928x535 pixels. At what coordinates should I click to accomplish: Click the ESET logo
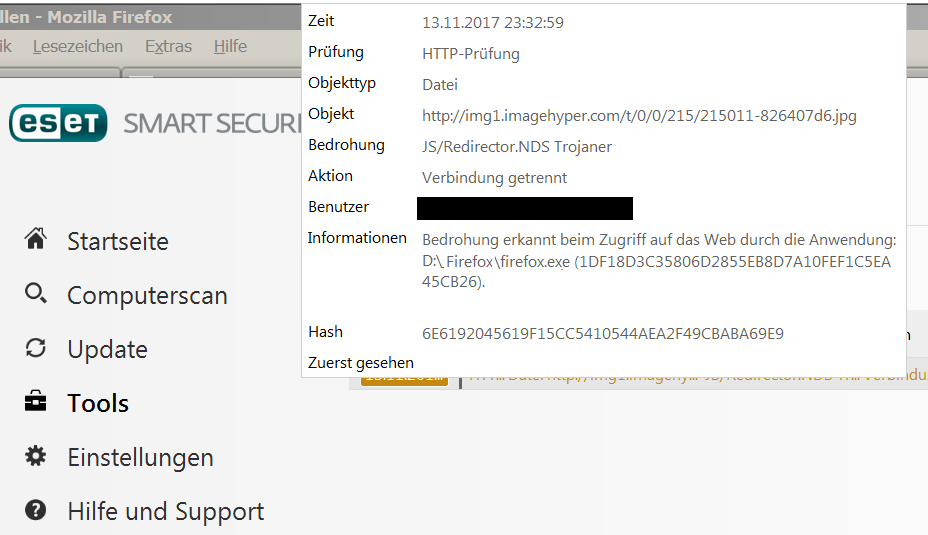pos(58,123)
